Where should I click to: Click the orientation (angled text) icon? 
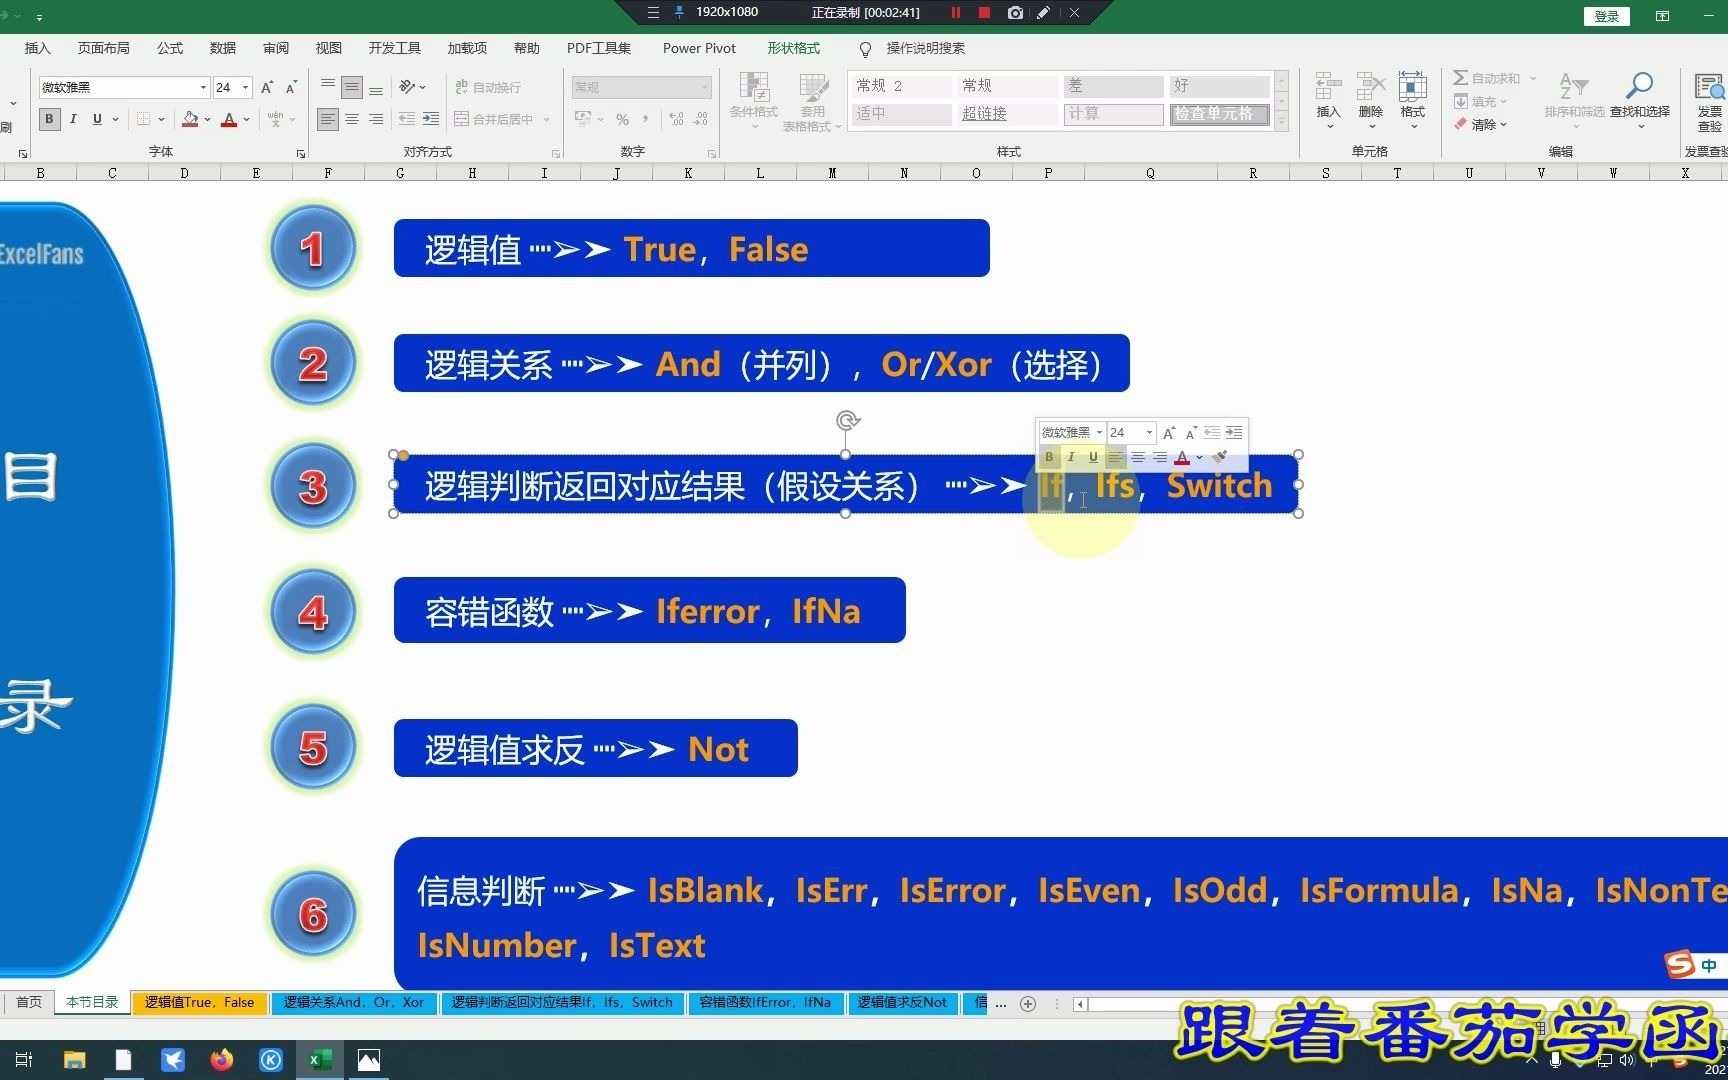click(407, 87)
